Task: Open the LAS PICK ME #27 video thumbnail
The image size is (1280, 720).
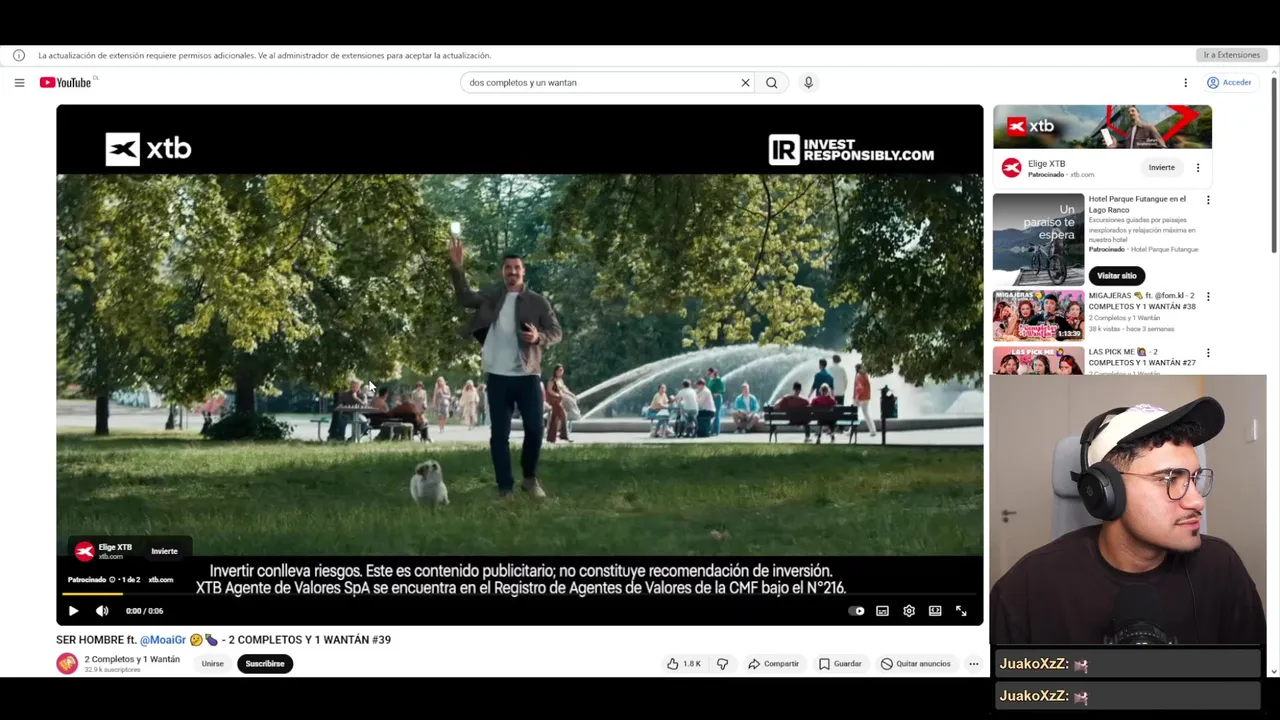Action: click(1038, 361)
